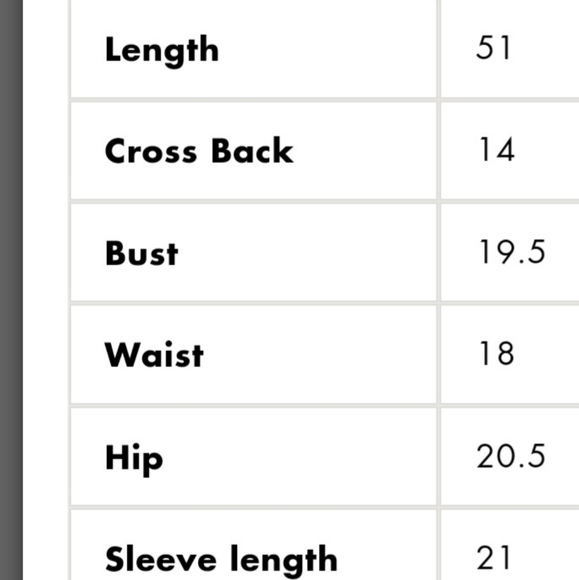Click empty space in Length label cell
Image resolution: width=579 pixels, height=580 pixels.
point(326,50)
